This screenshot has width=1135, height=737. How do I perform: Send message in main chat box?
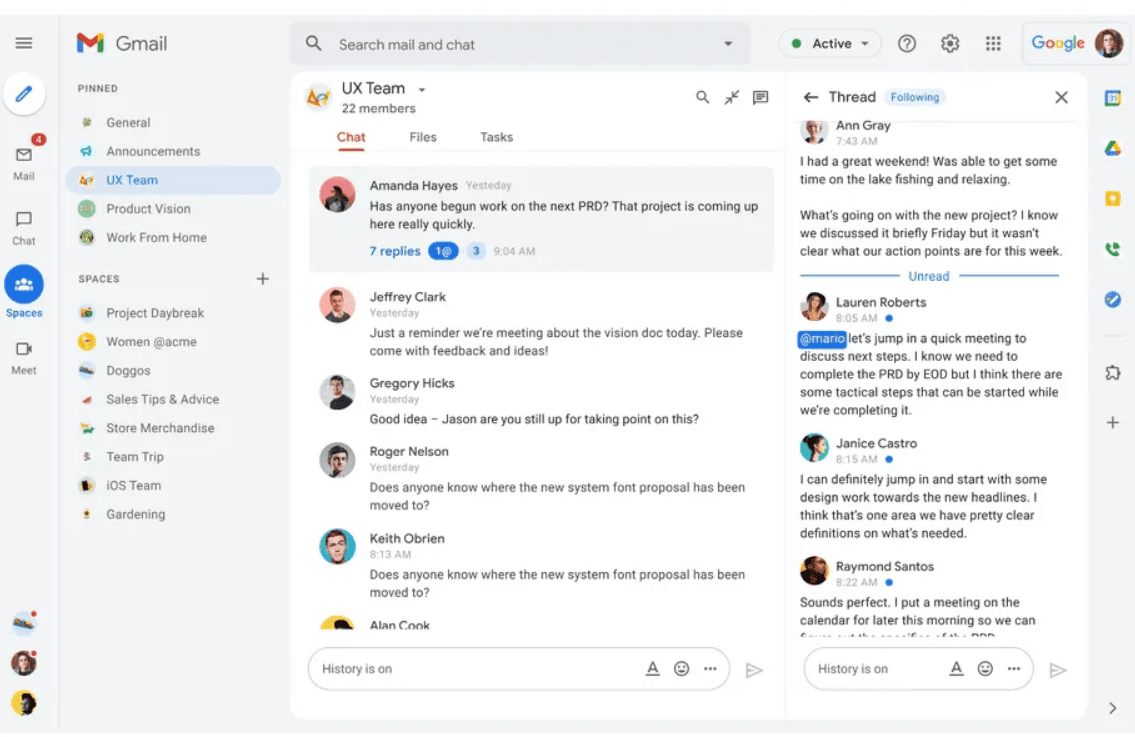tap(754, 670)
